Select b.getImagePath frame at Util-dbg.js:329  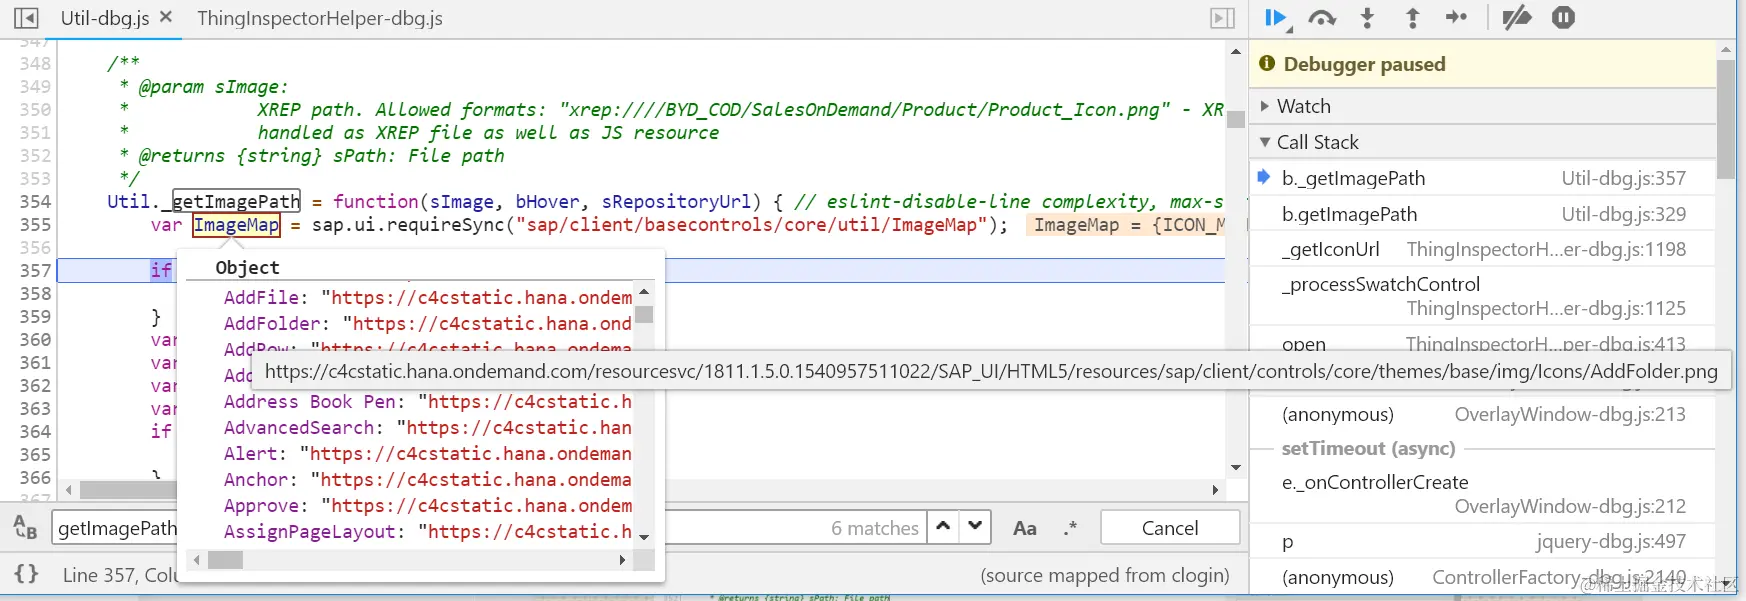[x=1483, y=214]
